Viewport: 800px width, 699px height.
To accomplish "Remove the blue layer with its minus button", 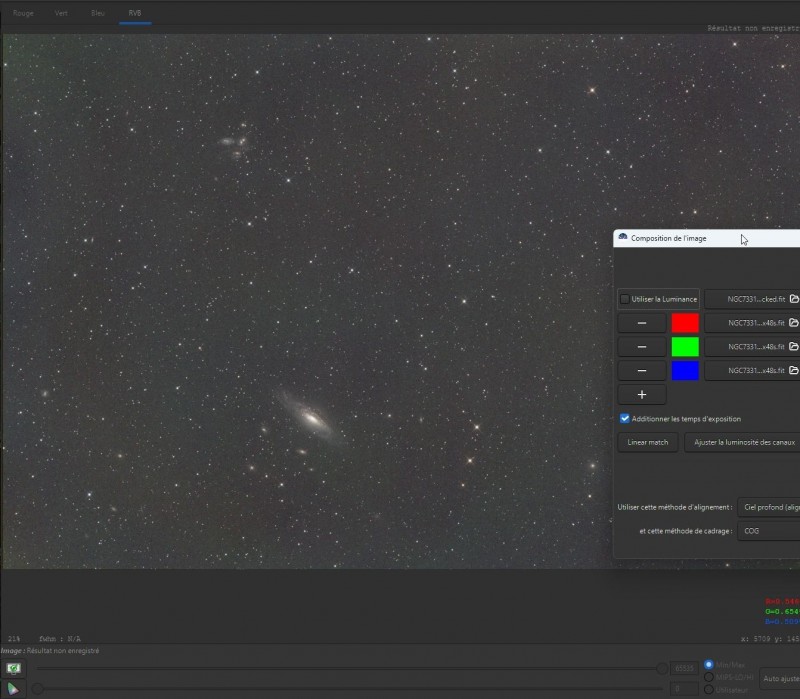I will click(x=642, y=370).
